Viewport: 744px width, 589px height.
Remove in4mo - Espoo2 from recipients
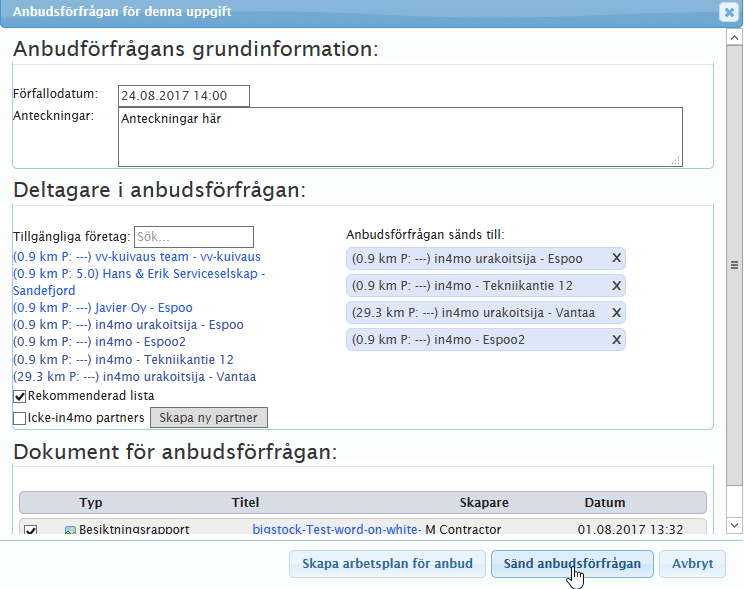point(616,340)
